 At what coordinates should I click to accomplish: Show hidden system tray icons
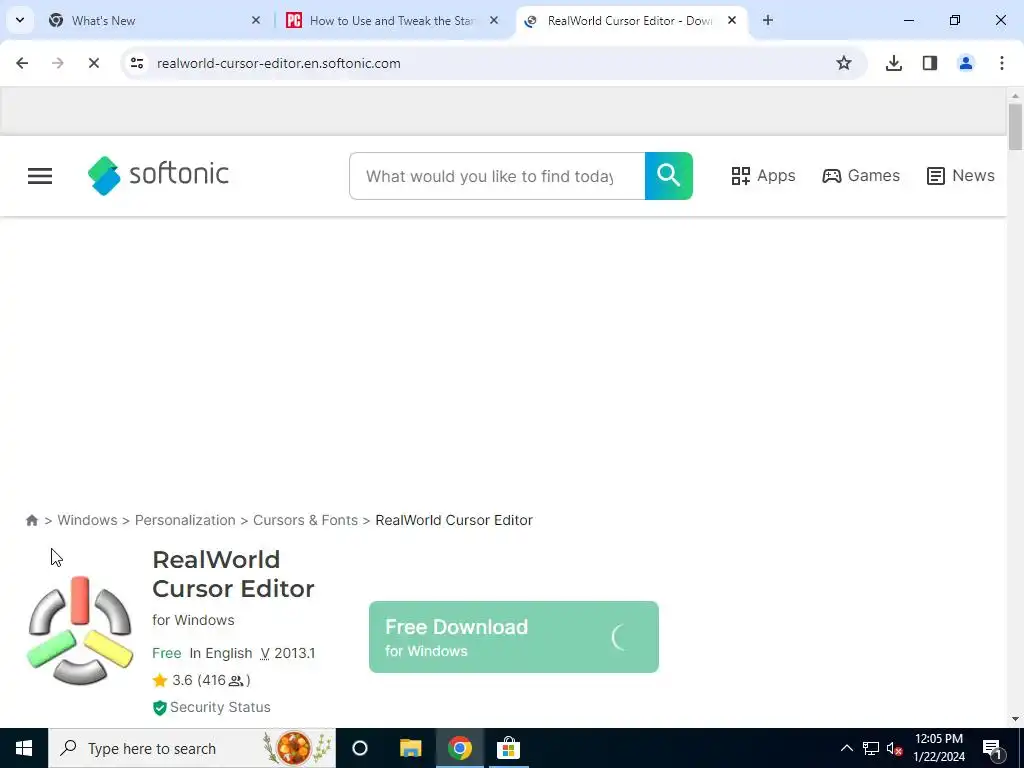846,748
